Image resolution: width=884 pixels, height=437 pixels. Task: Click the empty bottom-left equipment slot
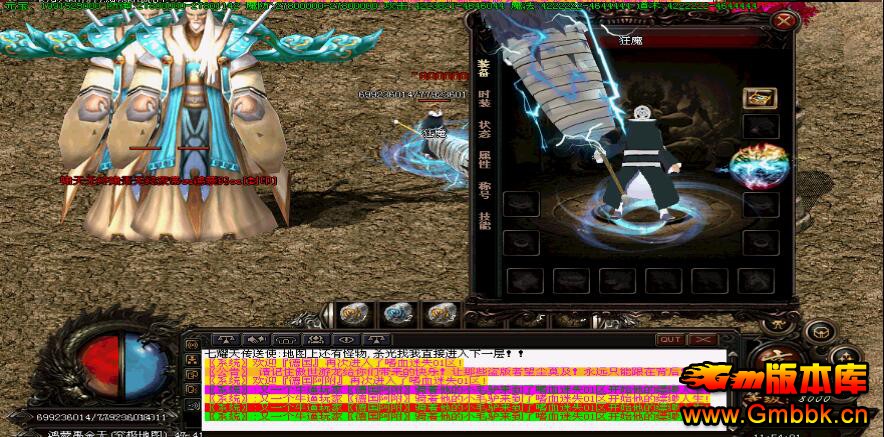click(521, 279)
